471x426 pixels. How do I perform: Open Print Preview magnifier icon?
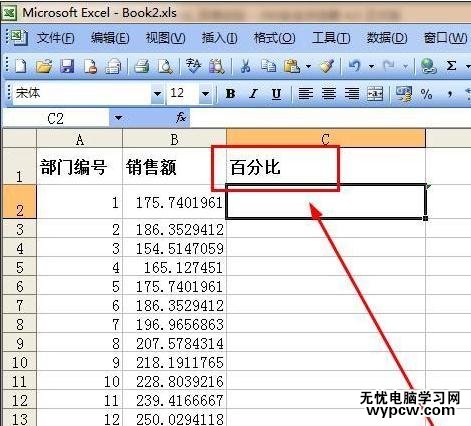click(165, 66)
